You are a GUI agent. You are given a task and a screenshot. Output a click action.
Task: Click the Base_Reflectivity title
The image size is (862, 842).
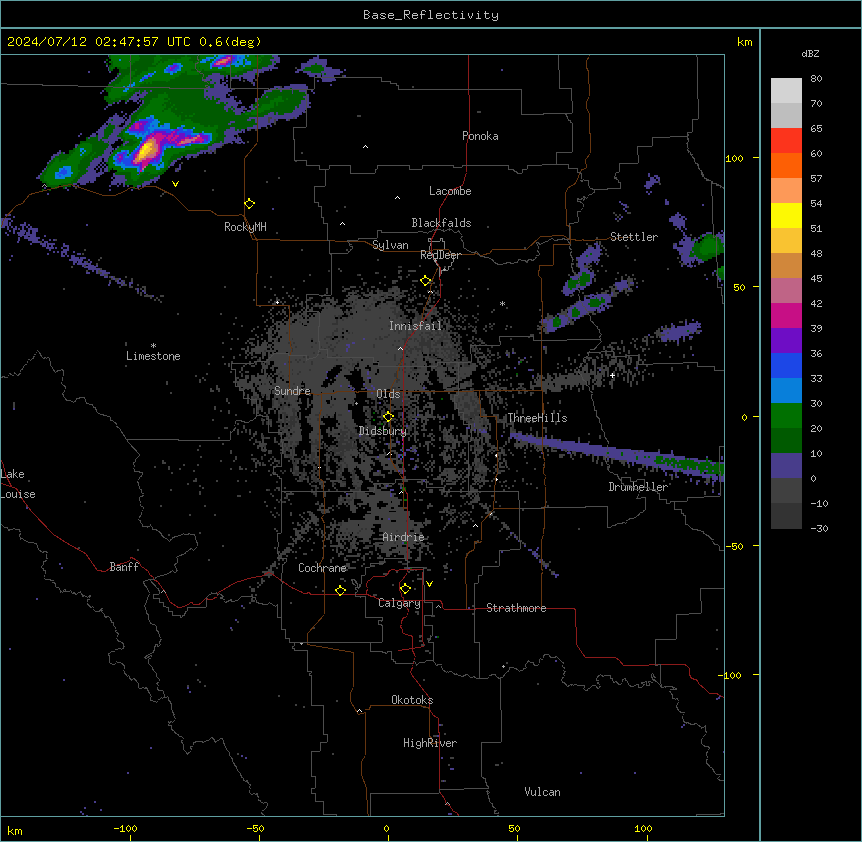431,15
